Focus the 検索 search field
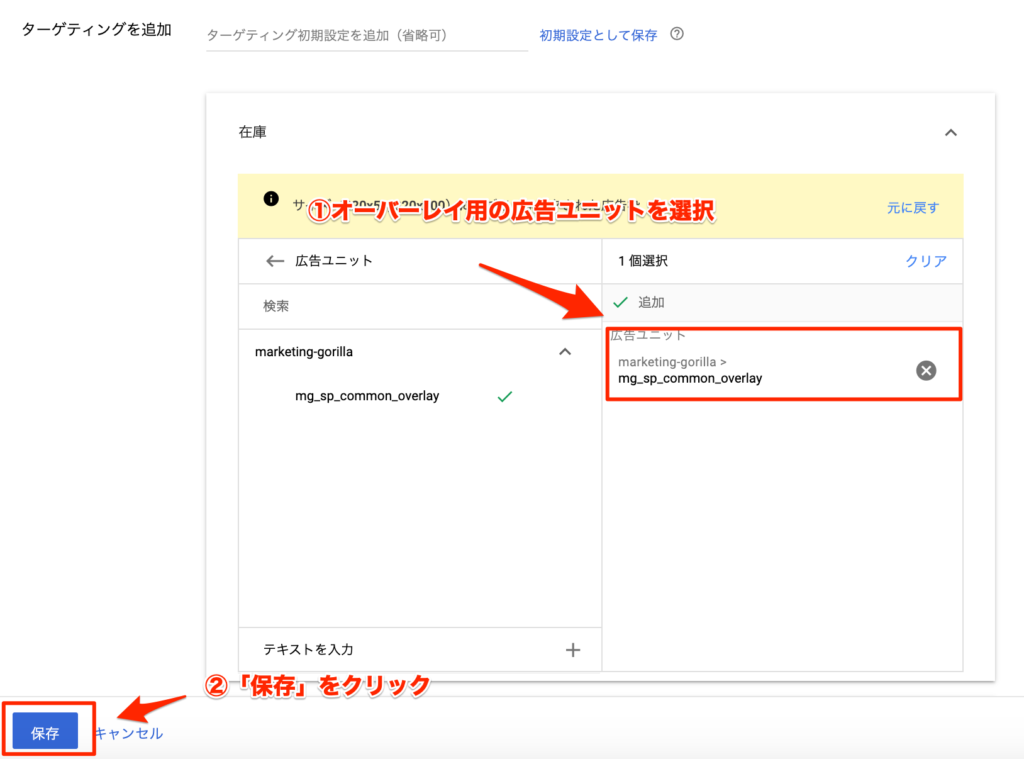This screenshot has height=759, width=1024. [x=420, y=306]
